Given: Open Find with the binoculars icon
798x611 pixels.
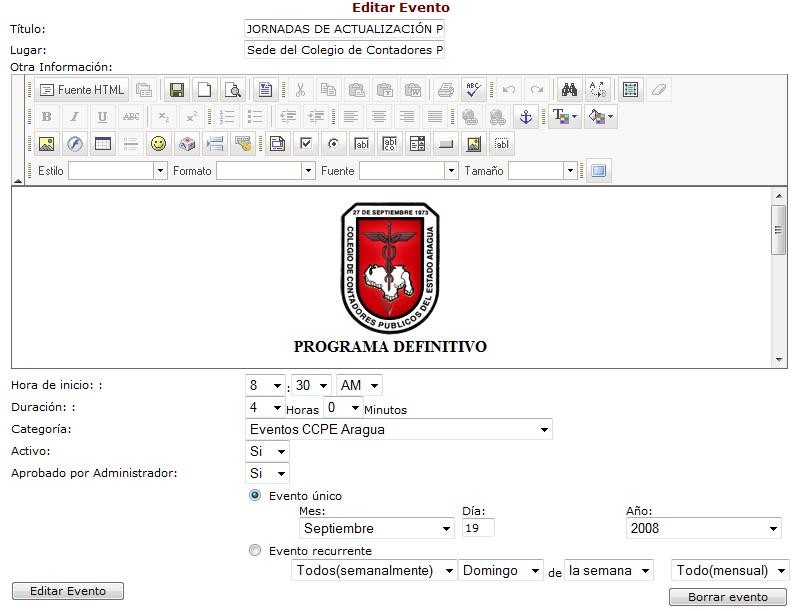Looking at the screenshot, I should point(569,90).
